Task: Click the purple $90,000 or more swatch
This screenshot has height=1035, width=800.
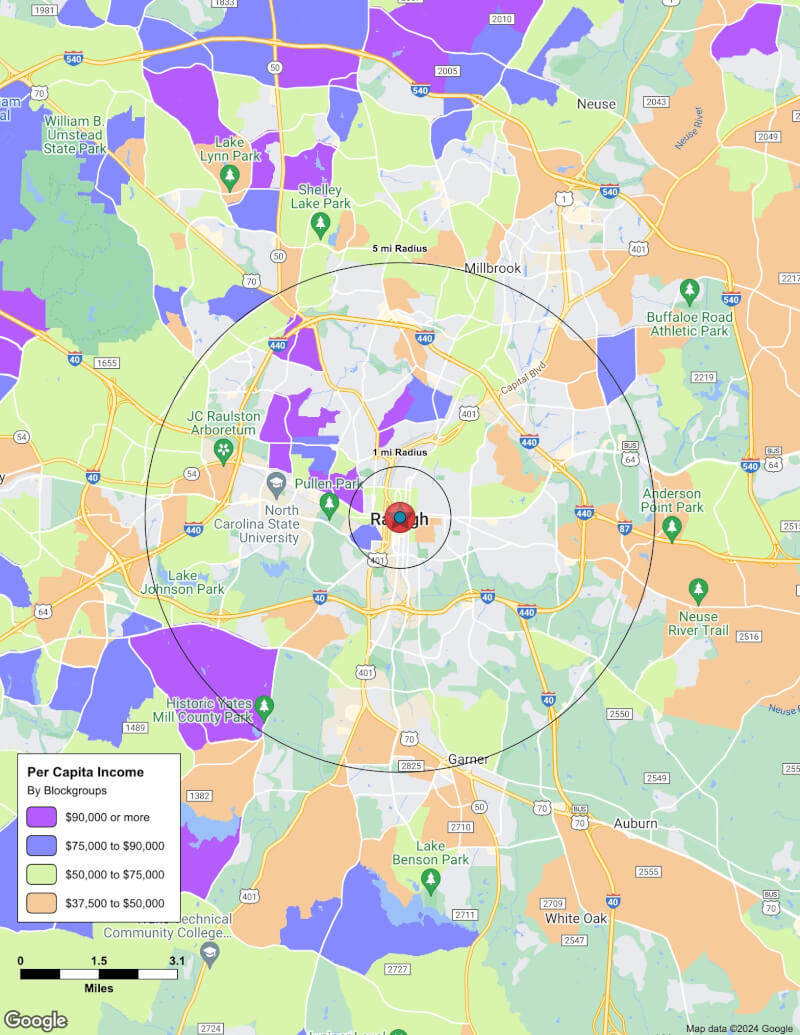Action: tap(41, 817)
